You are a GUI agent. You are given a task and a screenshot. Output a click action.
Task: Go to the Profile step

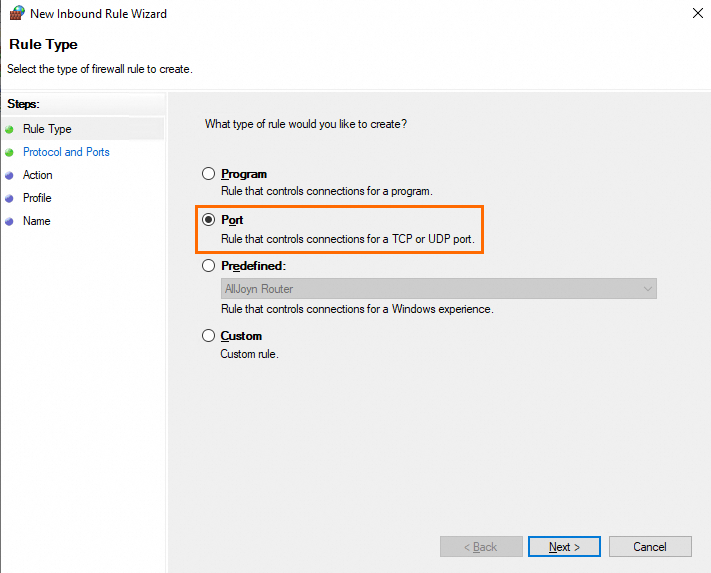[37, 198]
